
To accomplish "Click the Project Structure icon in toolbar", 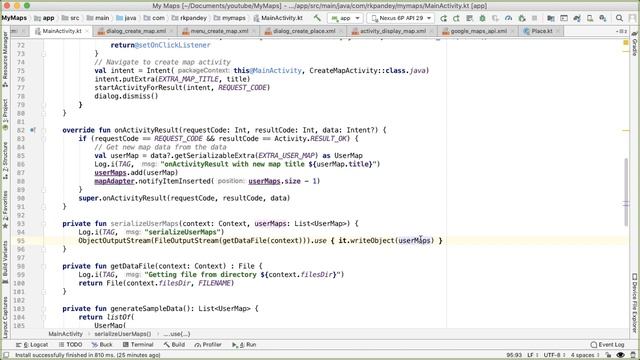I will 551,18.
